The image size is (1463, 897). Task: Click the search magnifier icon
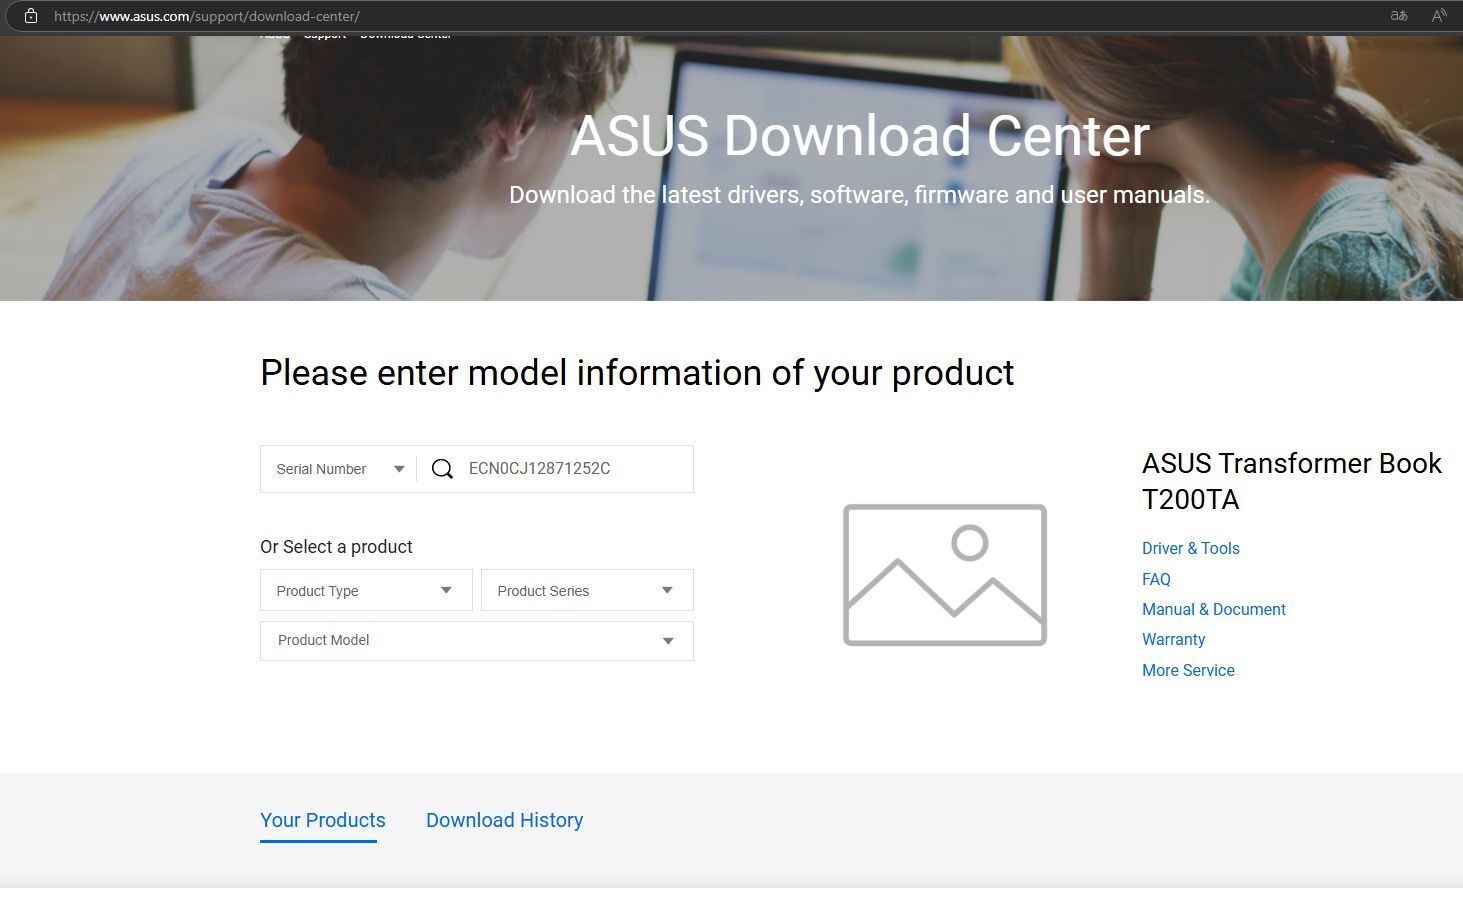pos(442,469)
